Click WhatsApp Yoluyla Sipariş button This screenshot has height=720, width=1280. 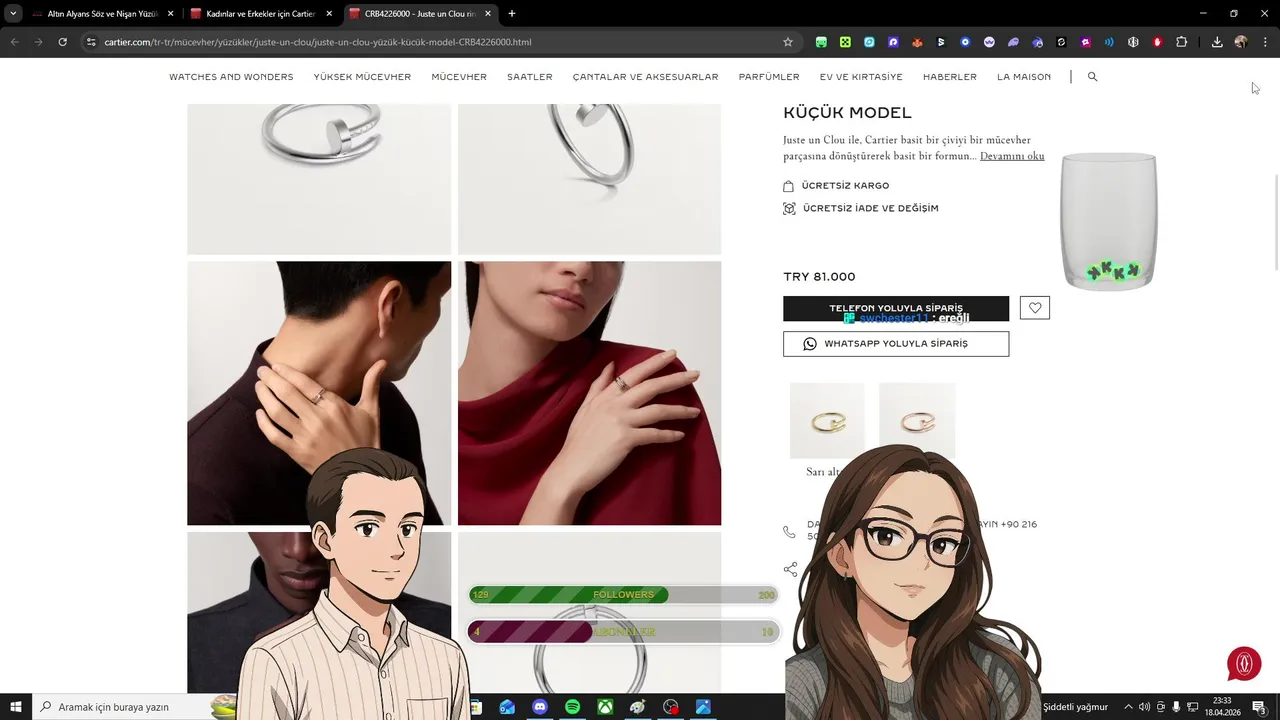(x=896, y=344)
